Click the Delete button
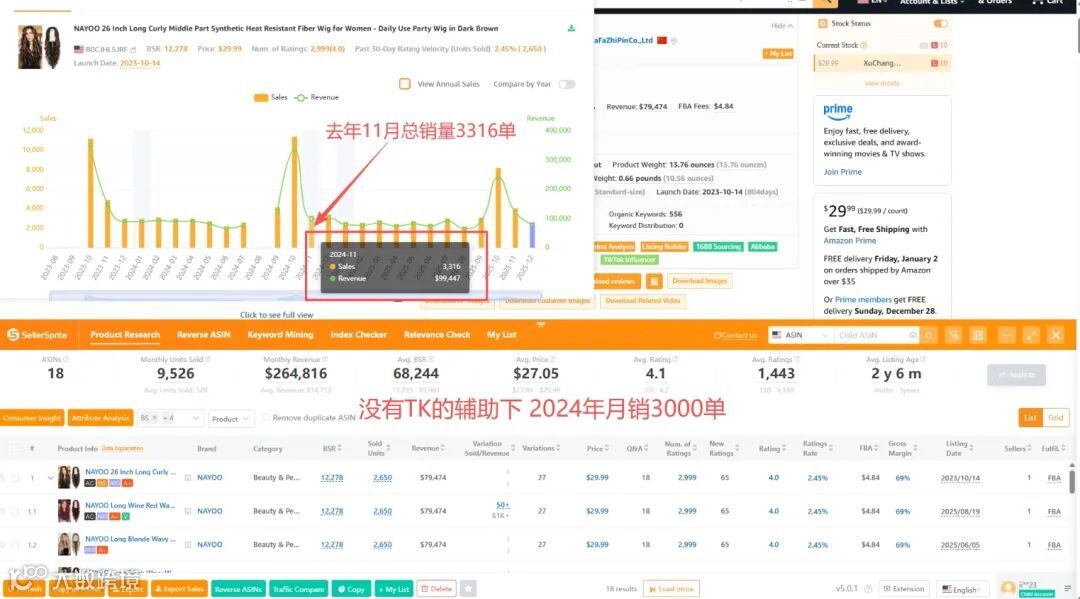Screen dimensions: 1080x599 437,589
